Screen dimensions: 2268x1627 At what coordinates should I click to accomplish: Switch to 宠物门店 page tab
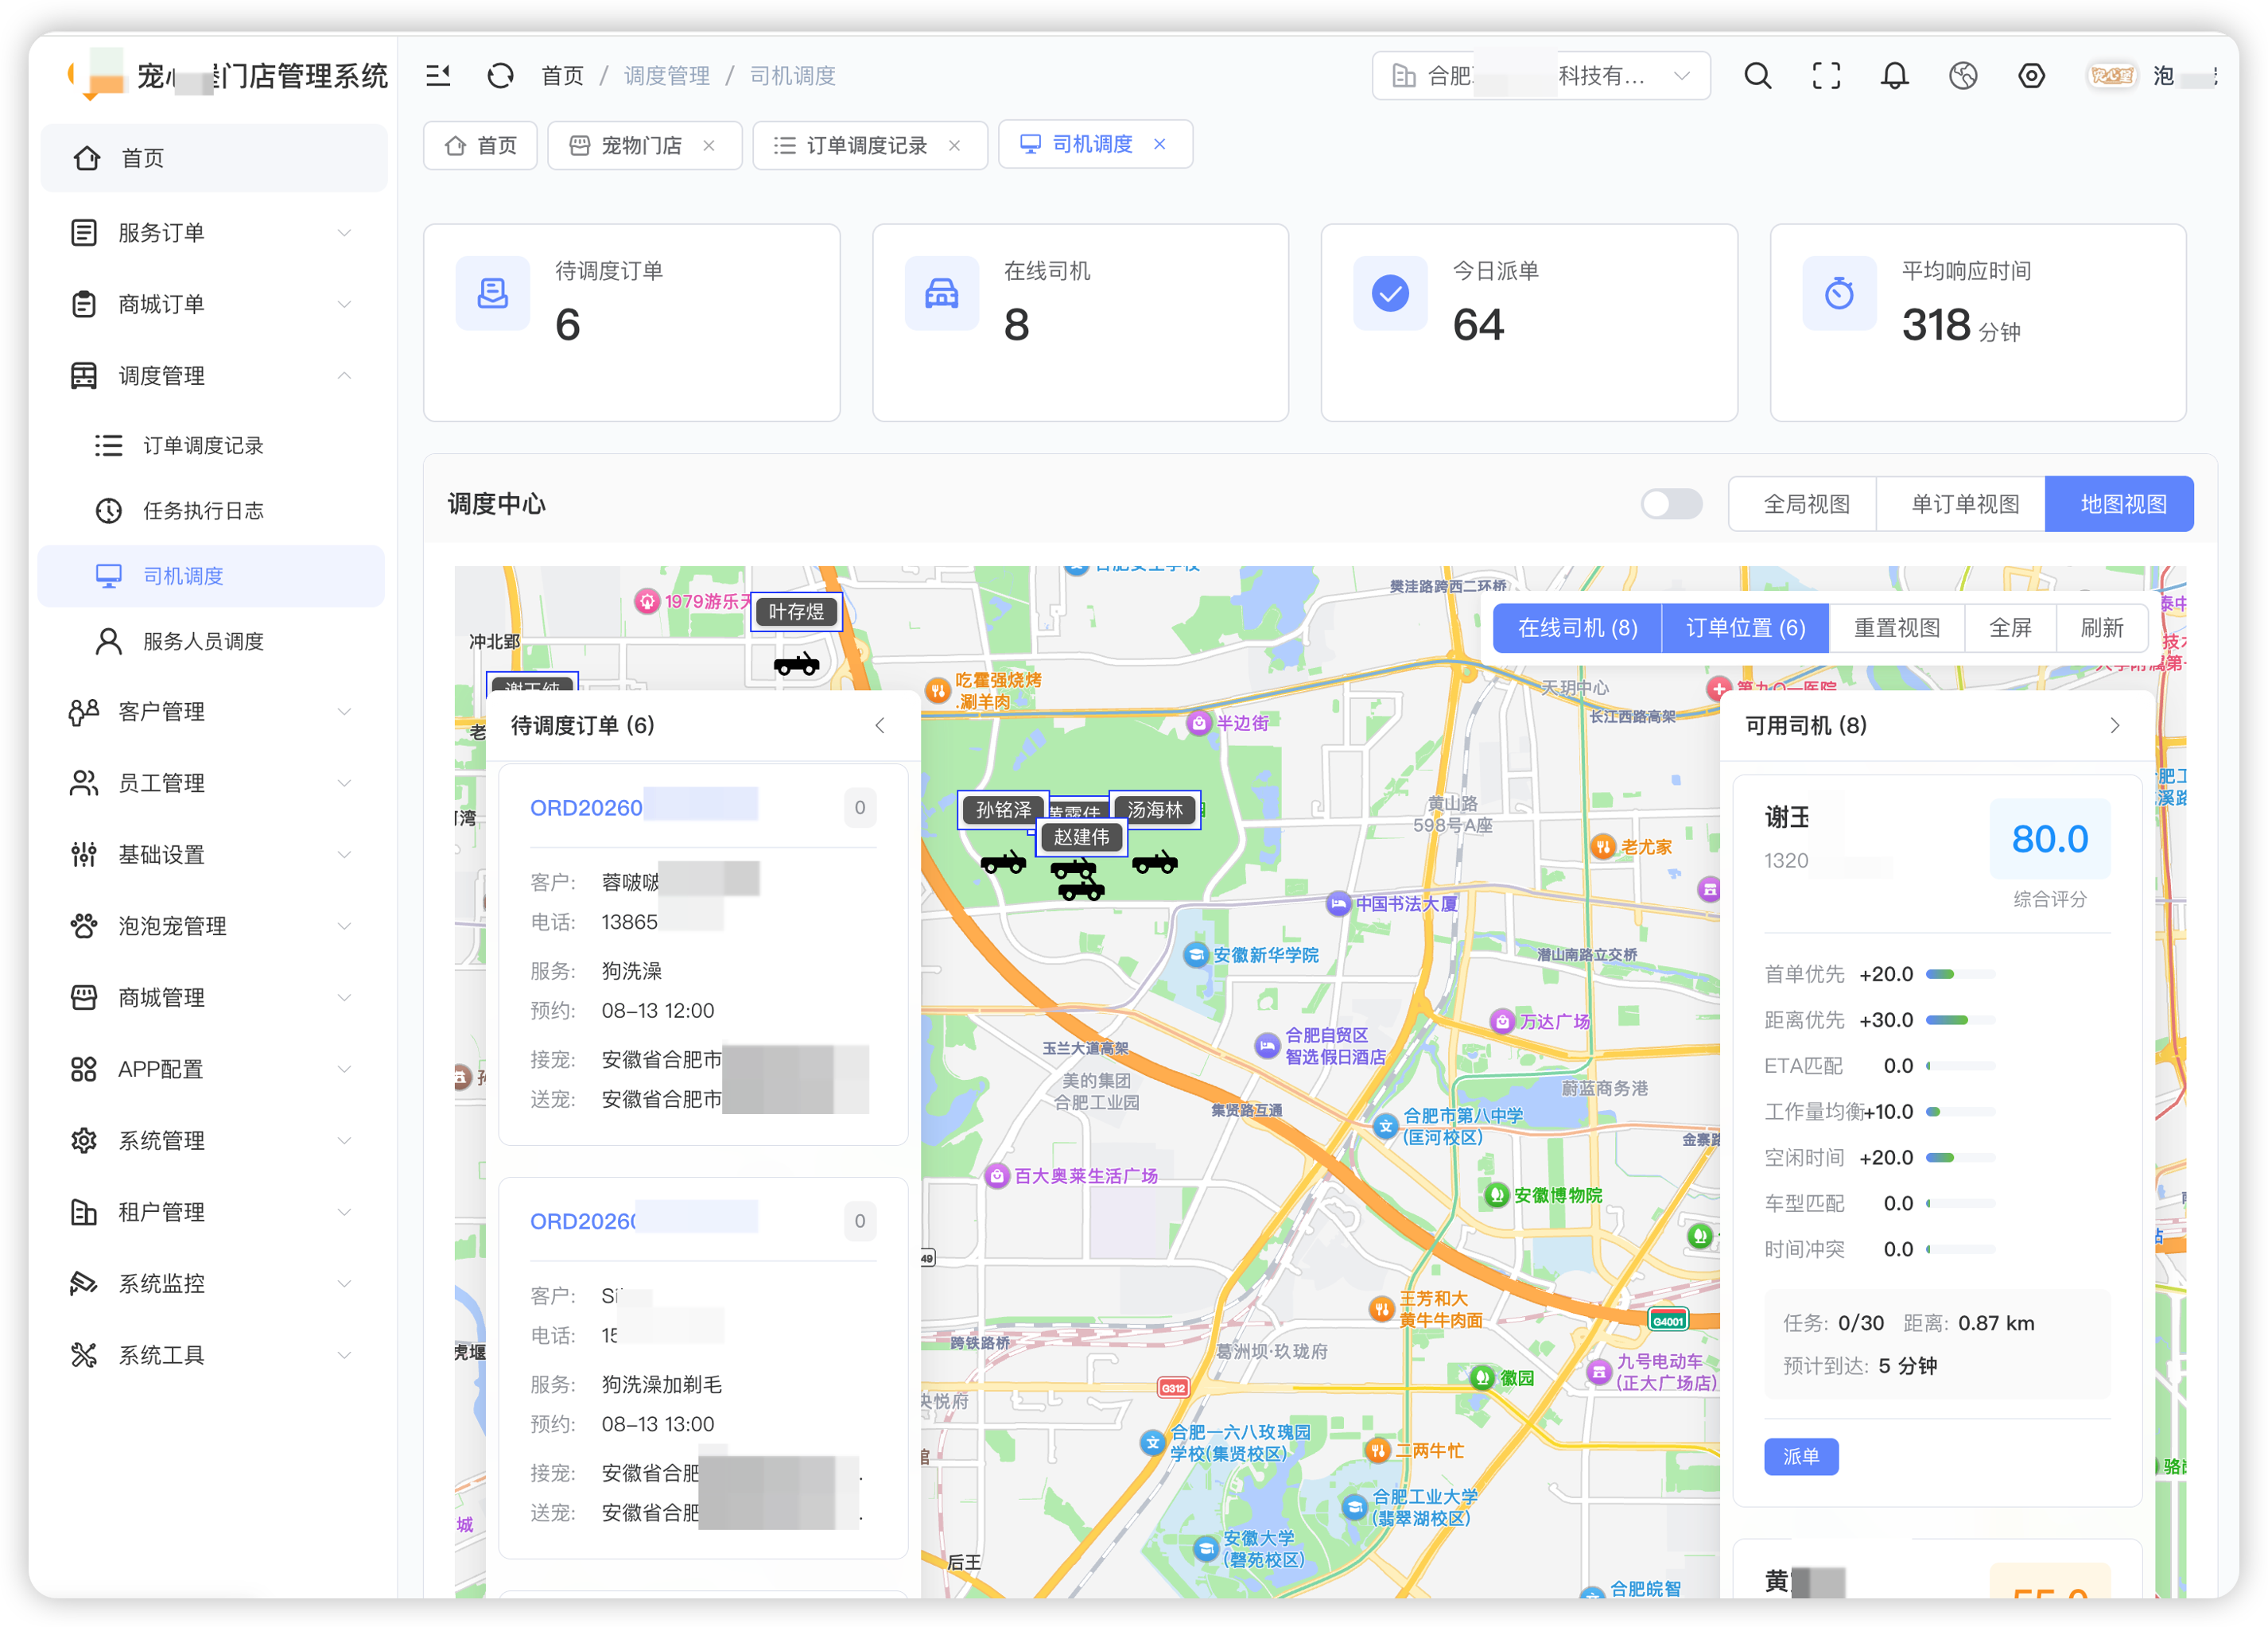644,145
